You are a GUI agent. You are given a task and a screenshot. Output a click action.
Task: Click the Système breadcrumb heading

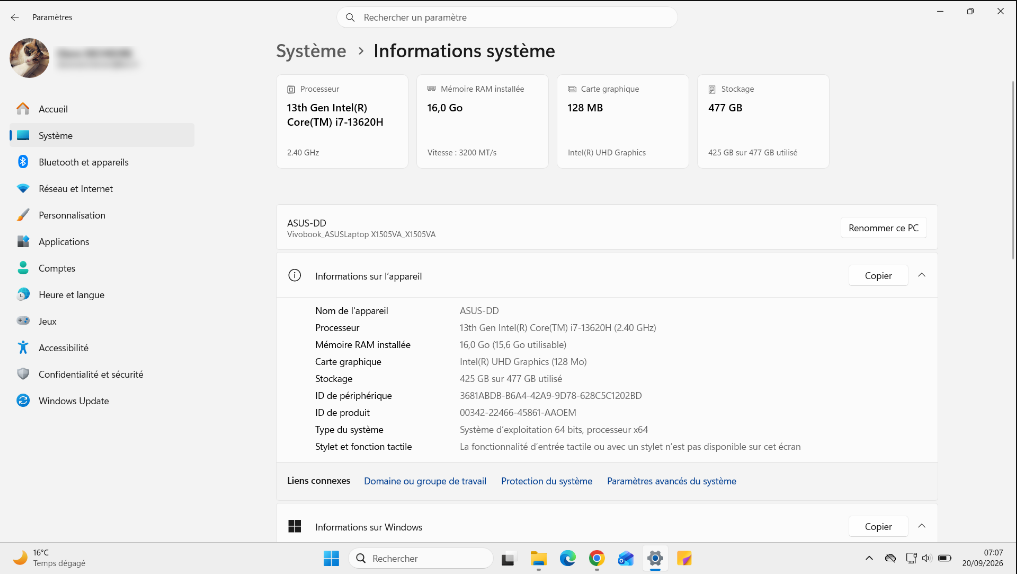click(311, 51)
